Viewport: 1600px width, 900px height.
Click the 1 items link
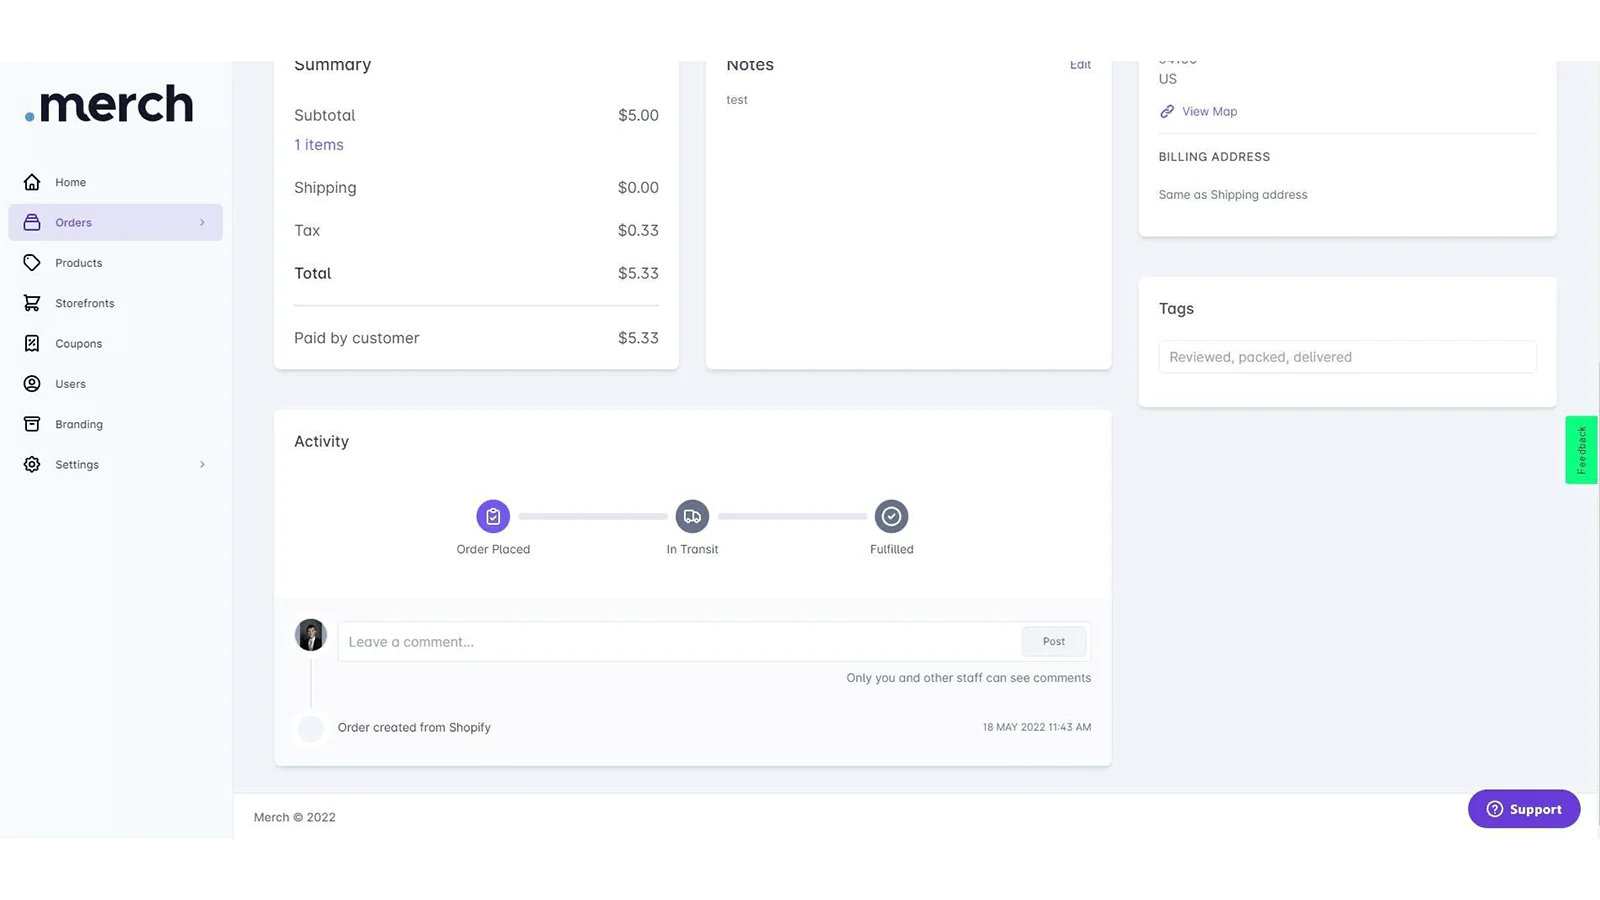(x=319, y=145)
